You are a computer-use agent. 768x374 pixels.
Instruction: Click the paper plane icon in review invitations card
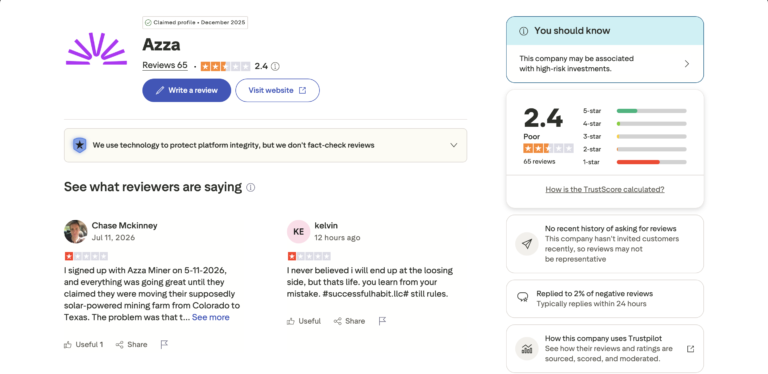tap(527, 244)
